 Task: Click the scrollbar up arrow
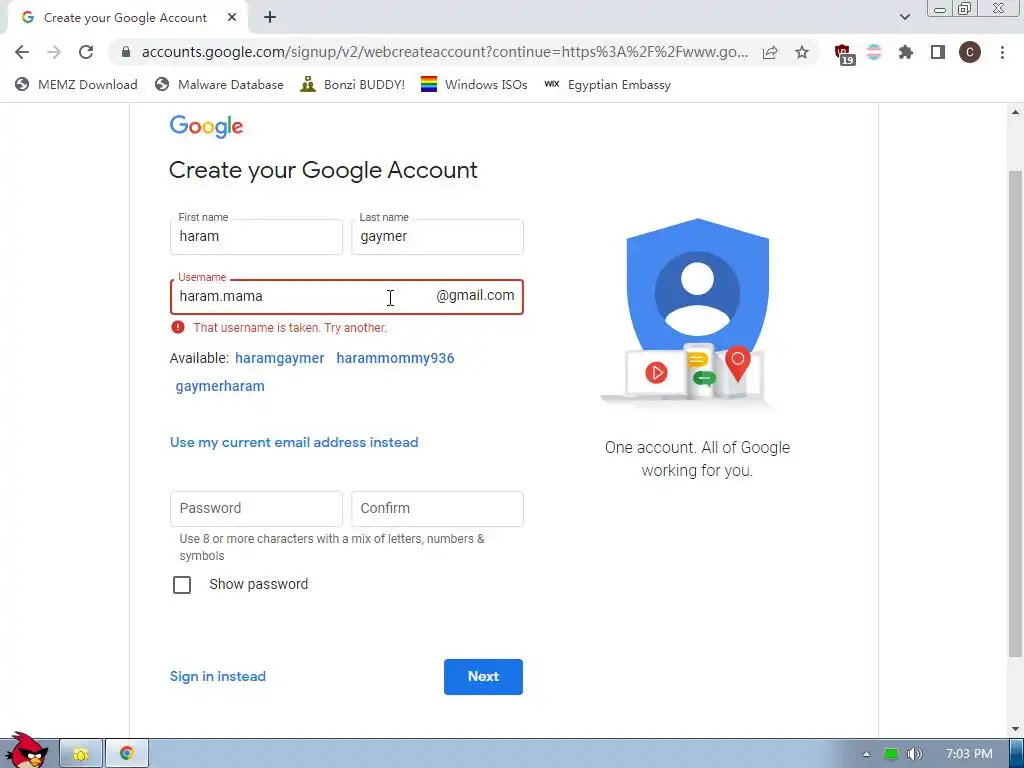1015,112
